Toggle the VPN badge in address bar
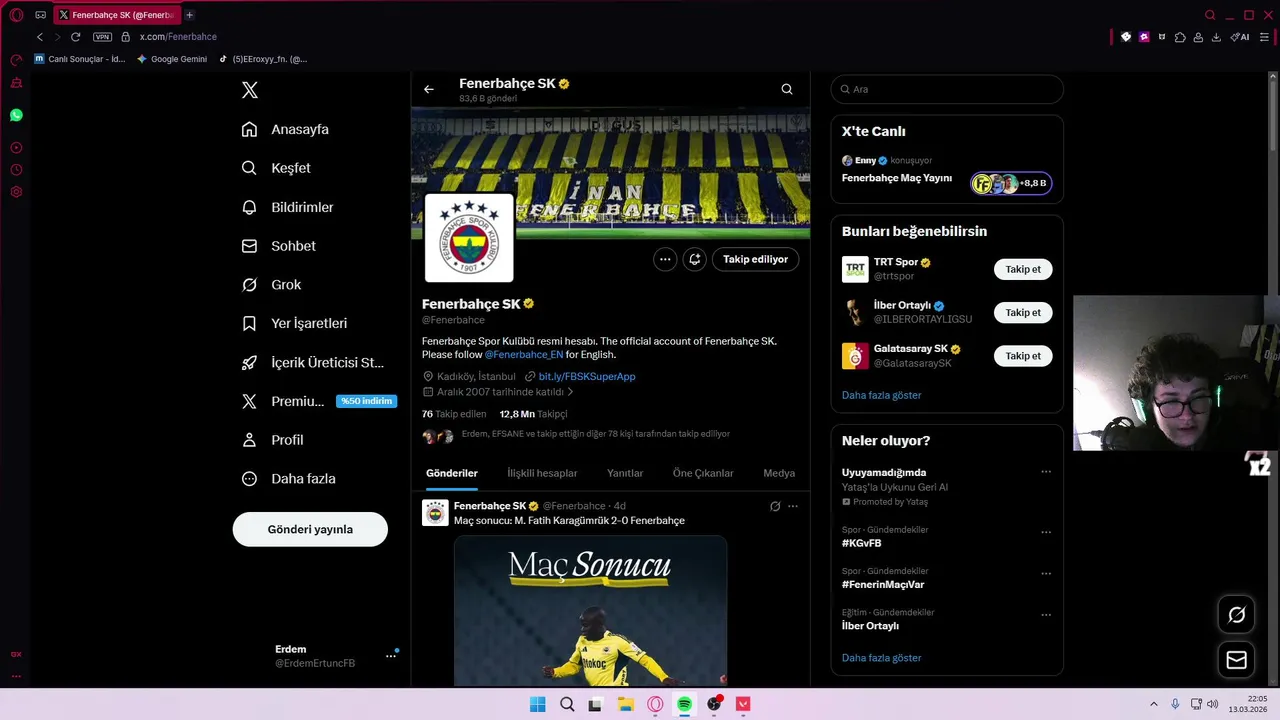This screenshot has width=1280, height=720. click(x=102, y=37)
